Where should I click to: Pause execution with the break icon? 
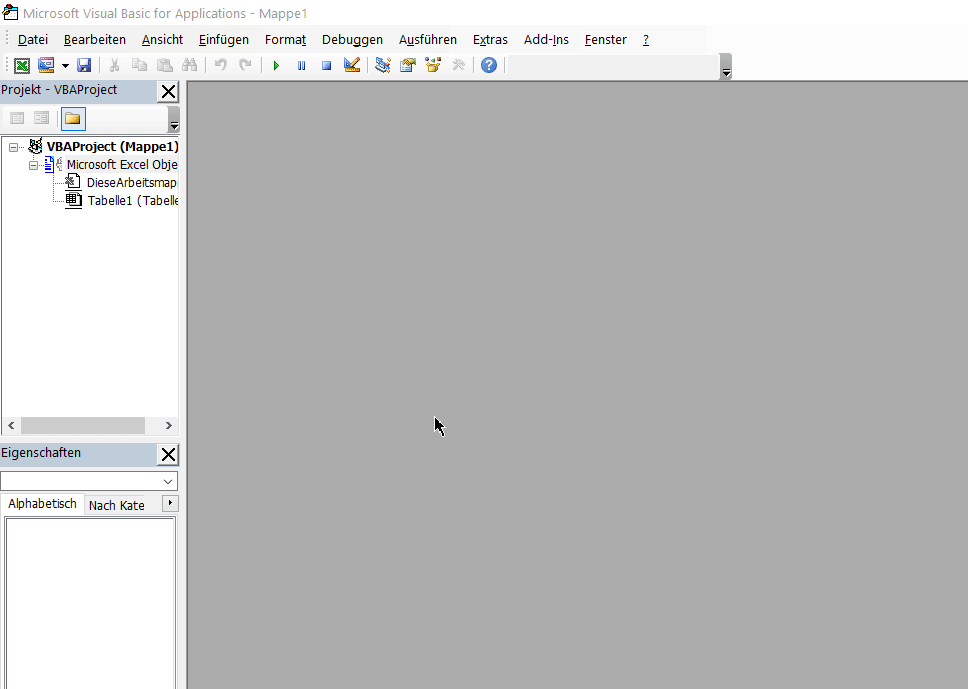(x=301, y=65)
